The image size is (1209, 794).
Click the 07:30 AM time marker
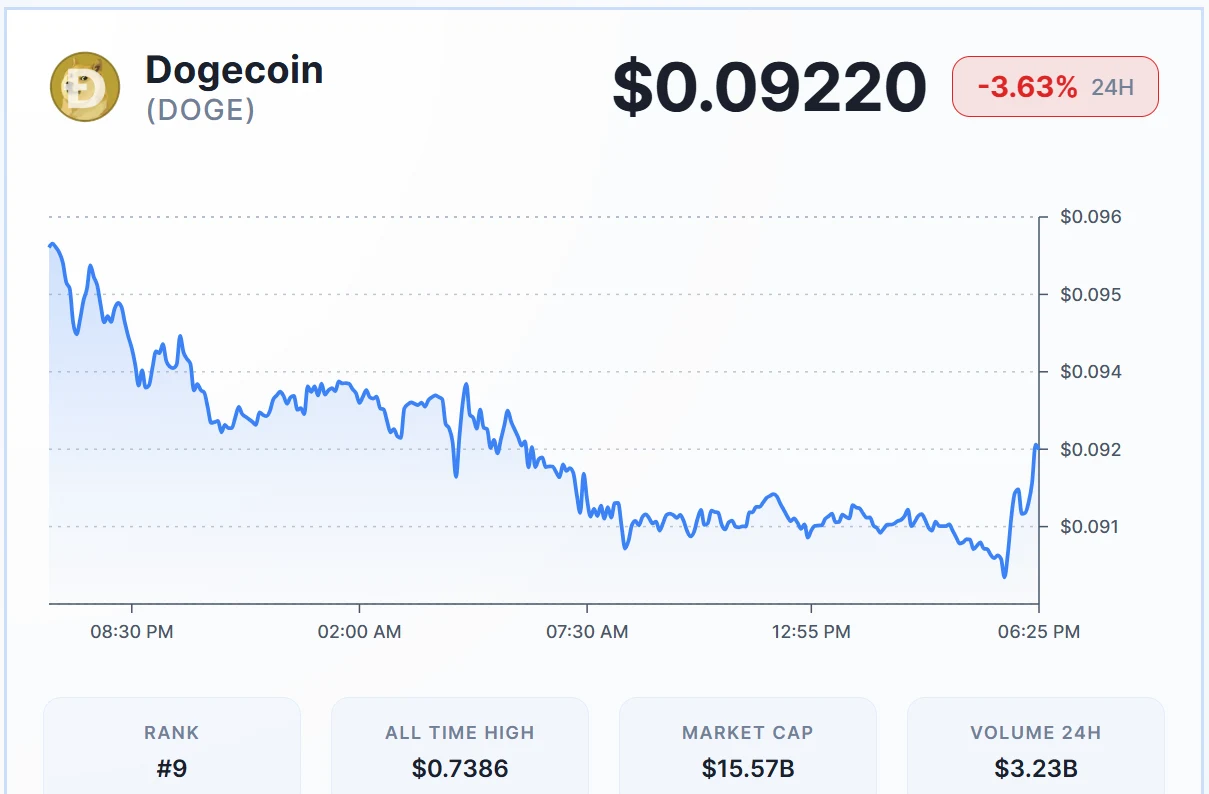587,631
